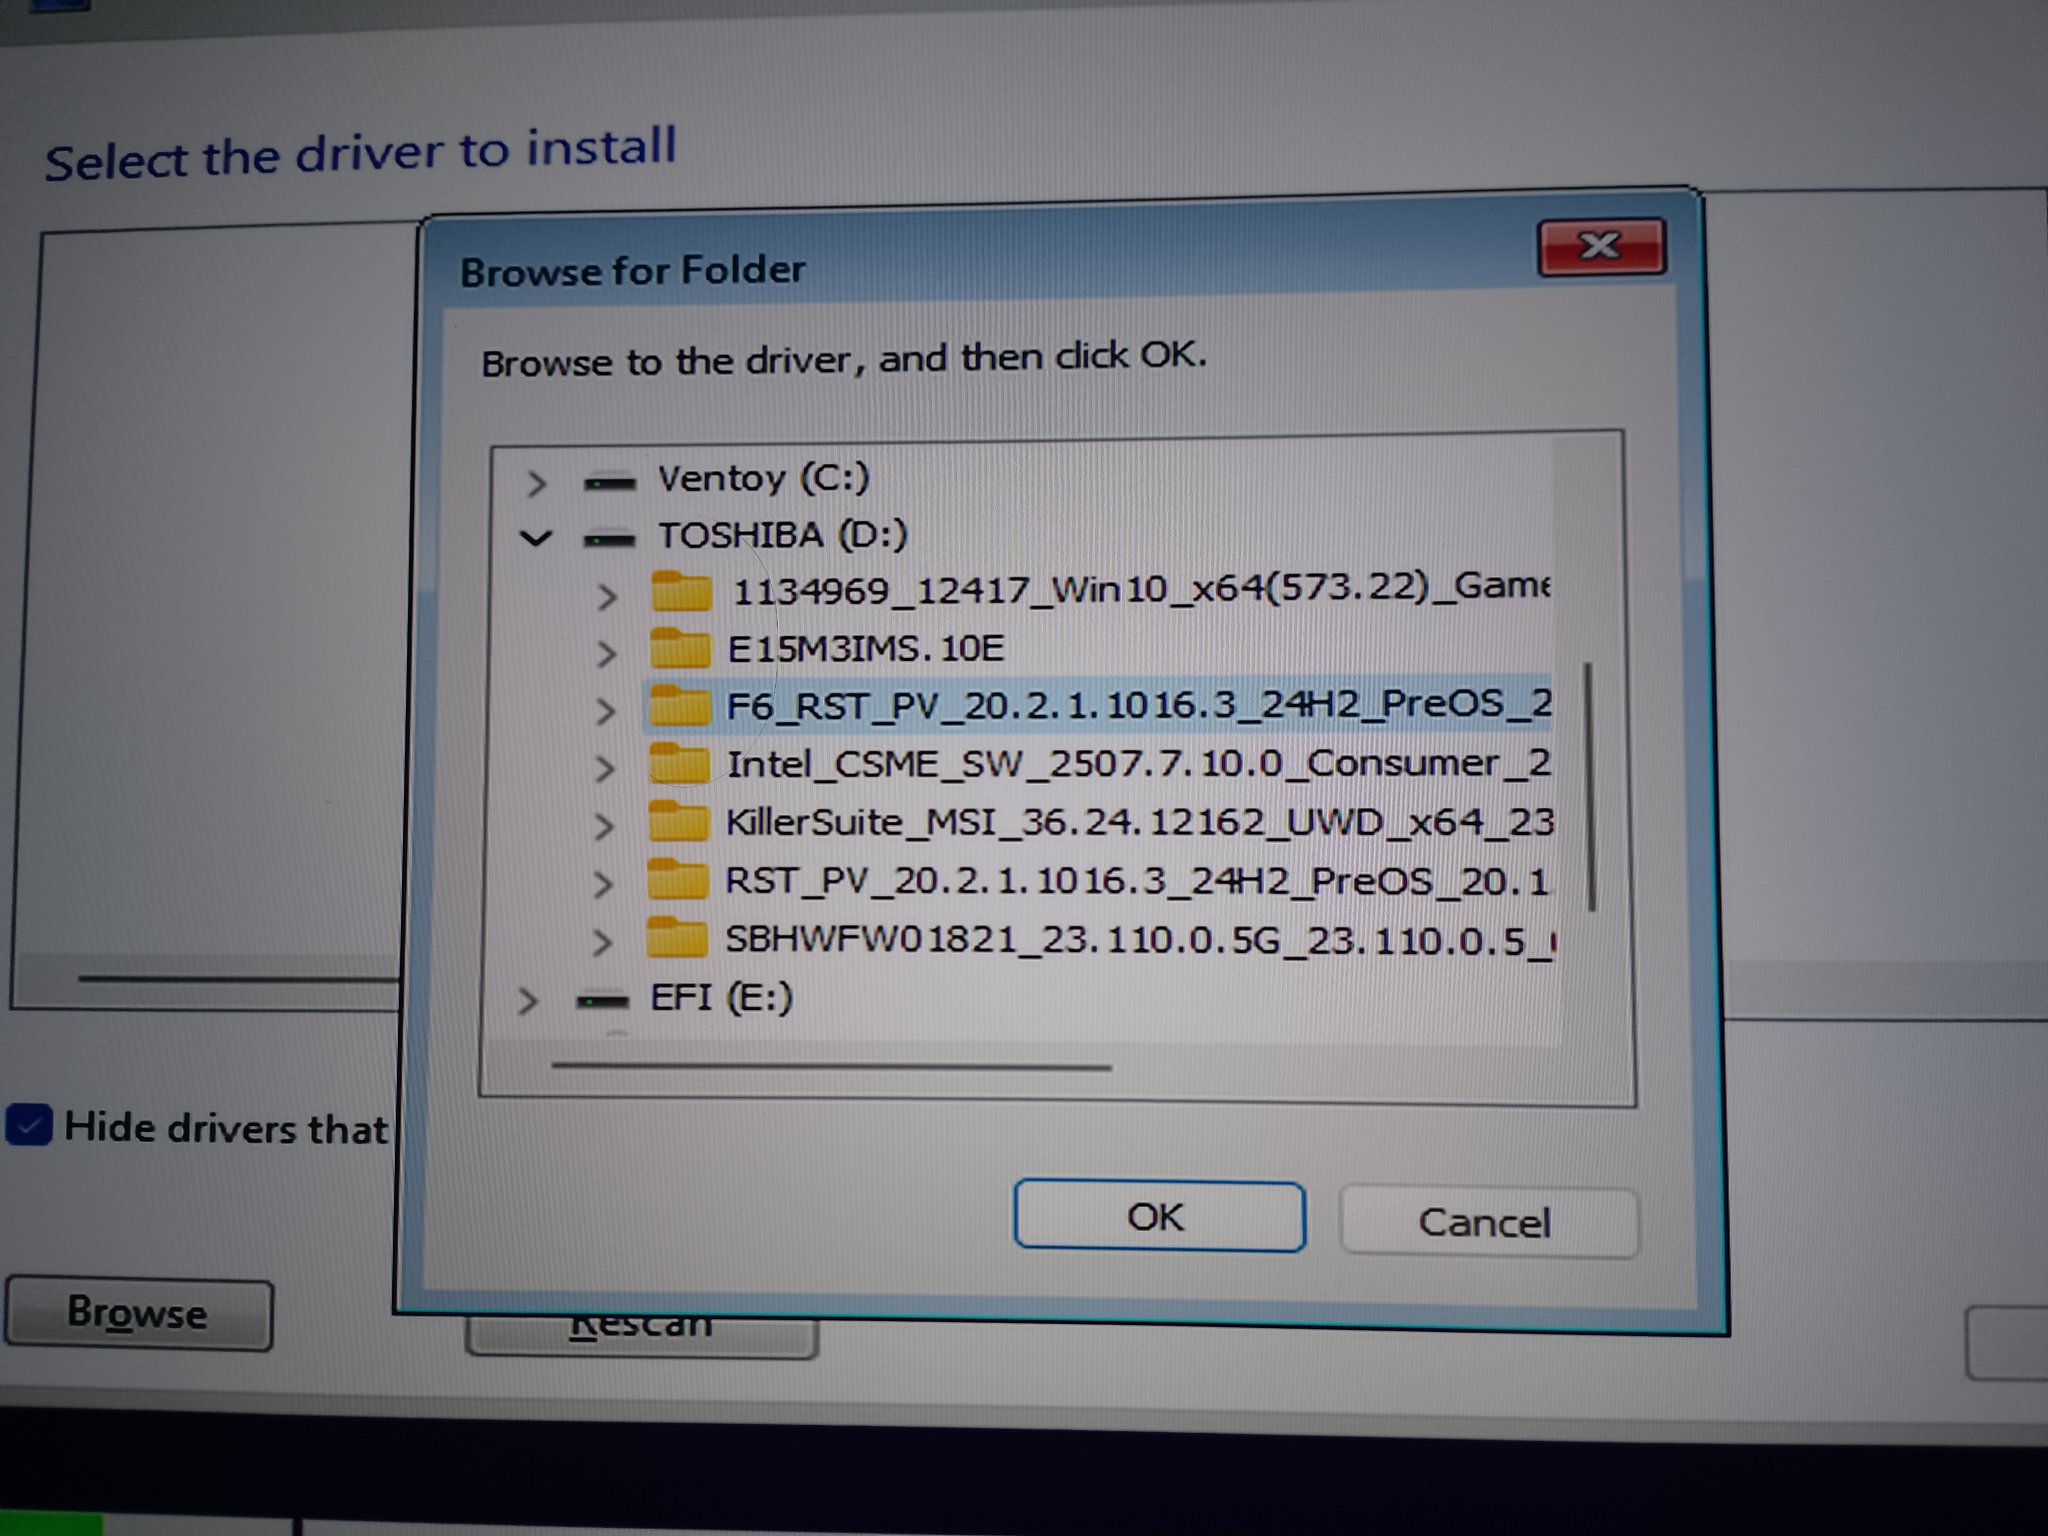Collapse the TOSHIBA (D:) drive node
The image size is (2048, 1536).
536,540
